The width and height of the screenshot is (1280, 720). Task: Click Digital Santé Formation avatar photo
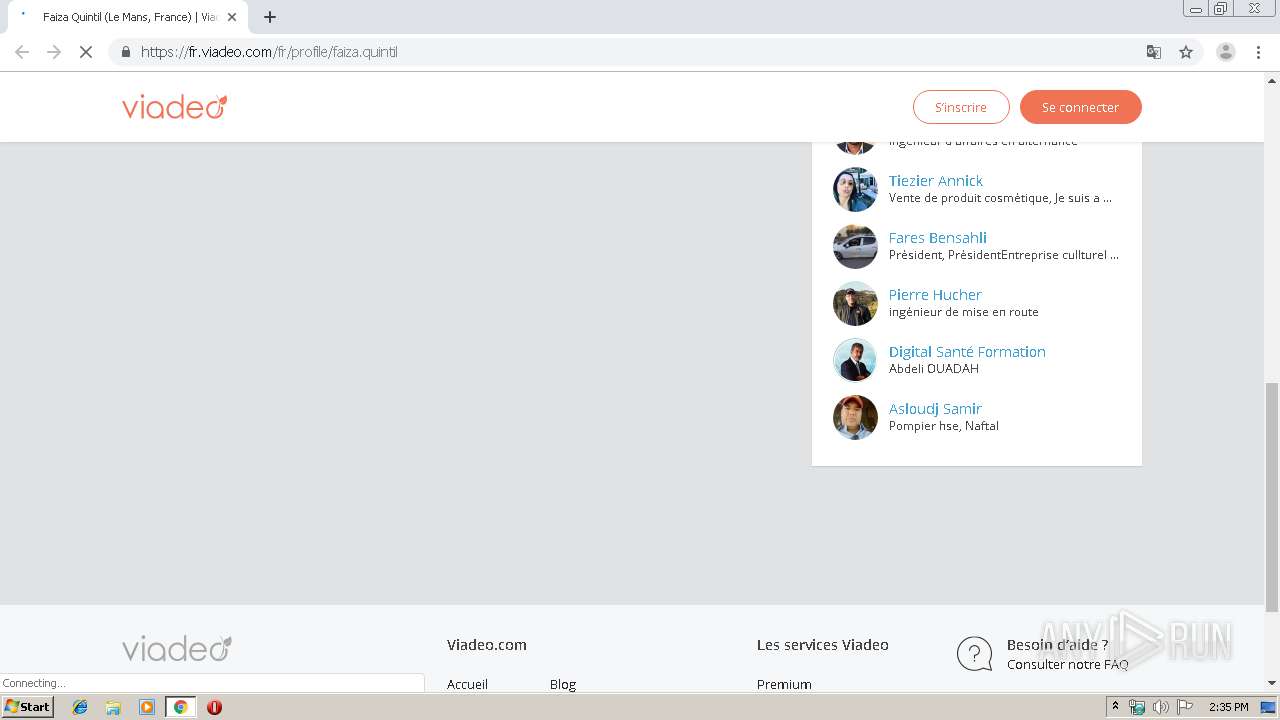tap(855, 360)
